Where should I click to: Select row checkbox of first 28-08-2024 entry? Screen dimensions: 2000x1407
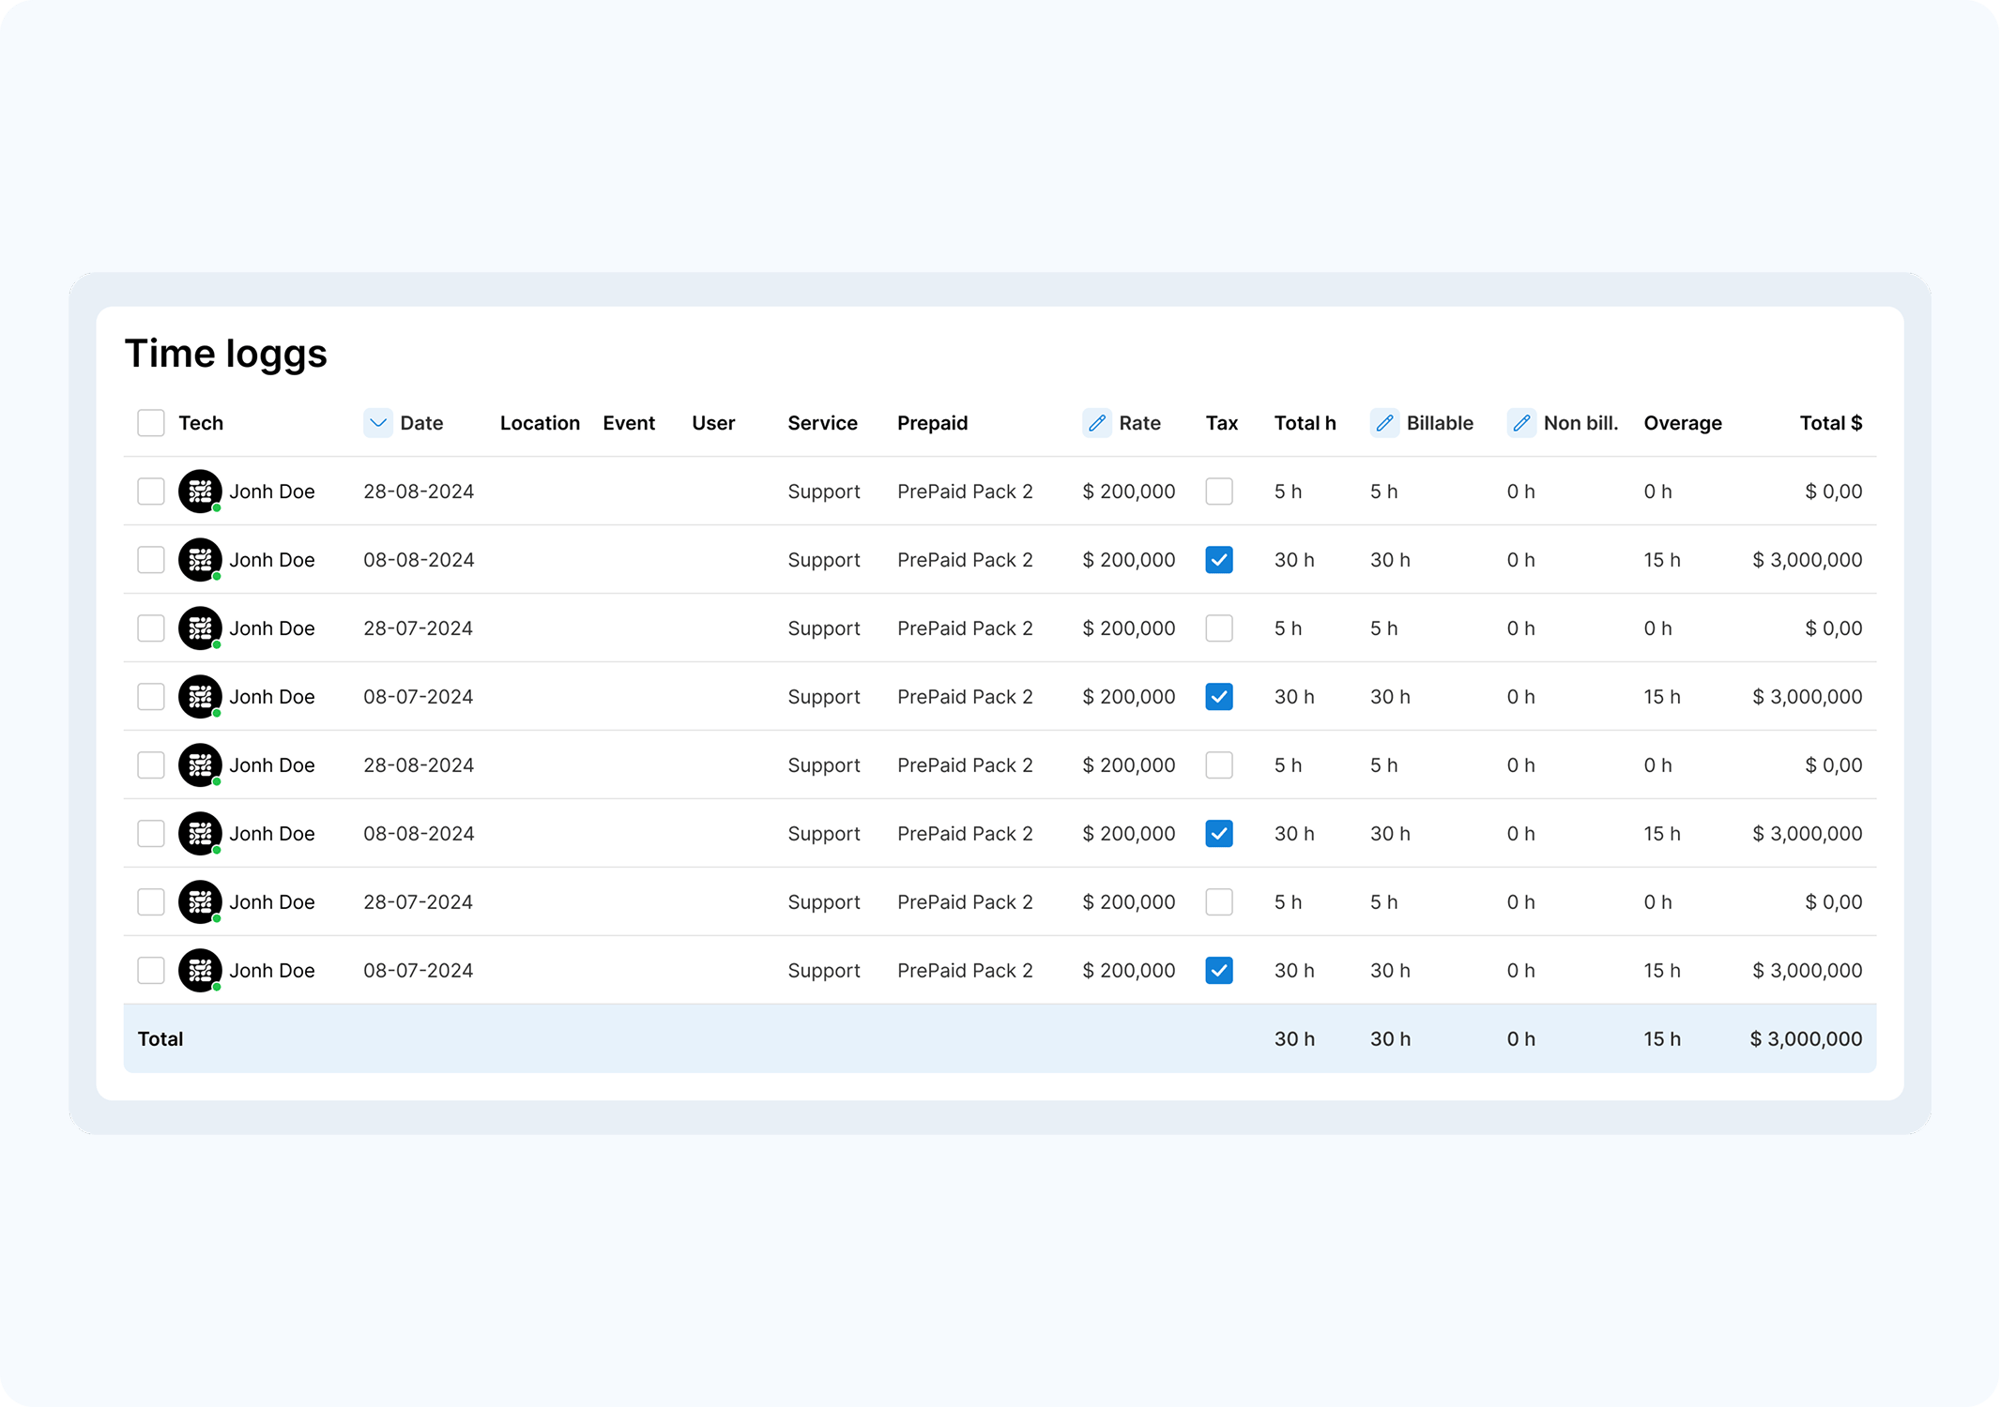[x=151, y=491]
